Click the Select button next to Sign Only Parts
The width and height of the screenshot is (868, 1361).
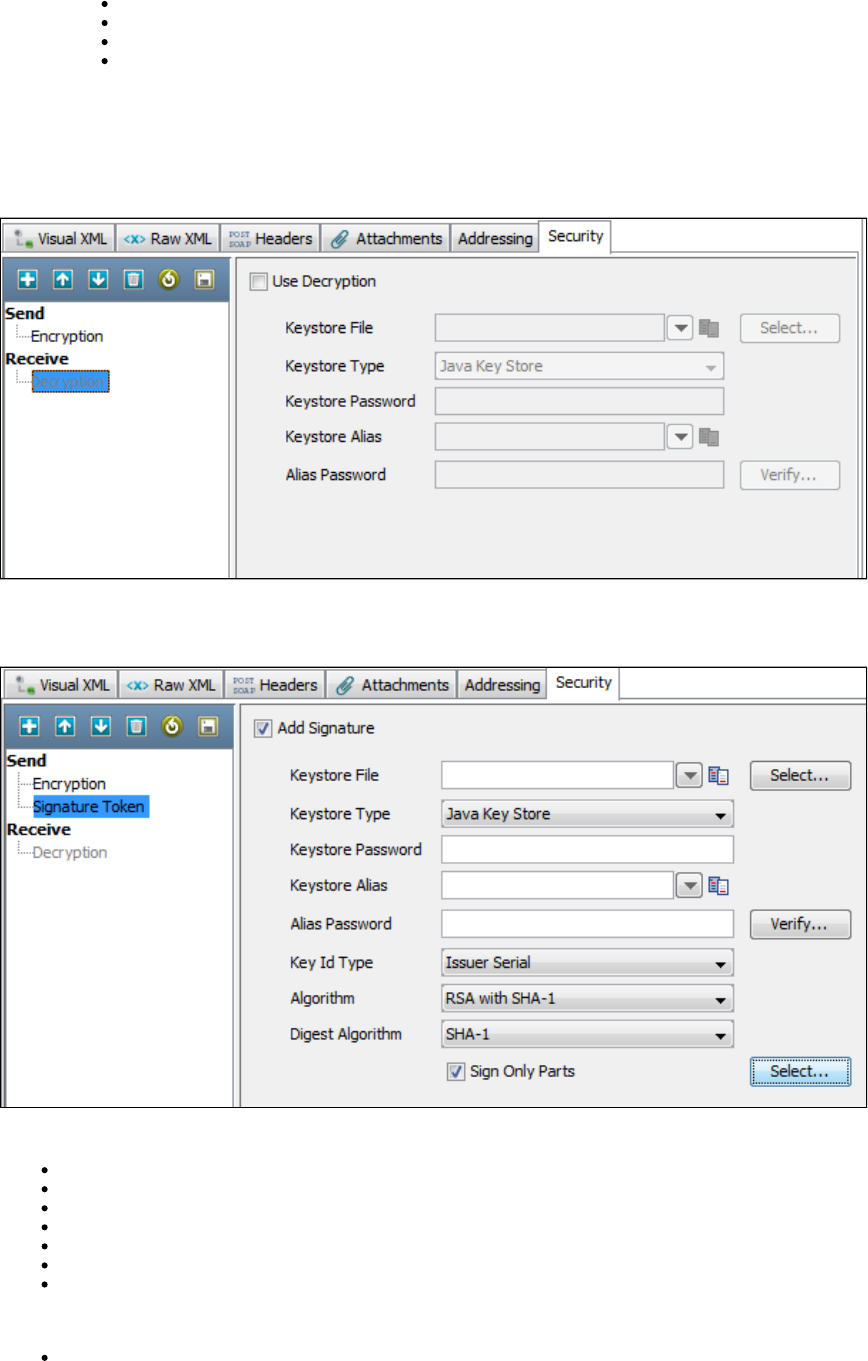coord(800,1071)
